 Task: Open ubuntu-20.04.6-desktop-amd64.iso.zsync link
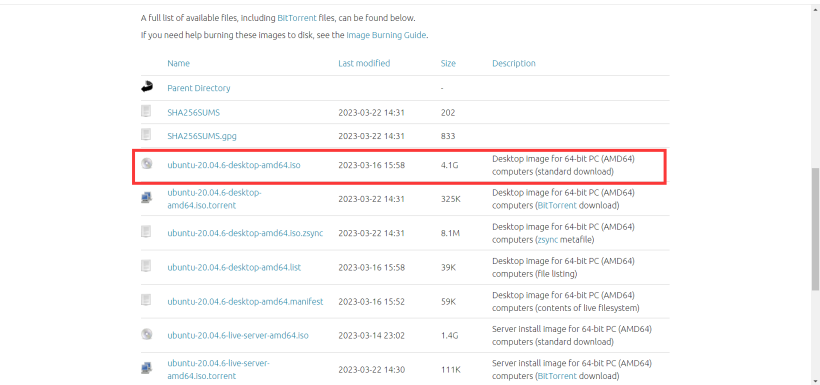click(245, 233)
